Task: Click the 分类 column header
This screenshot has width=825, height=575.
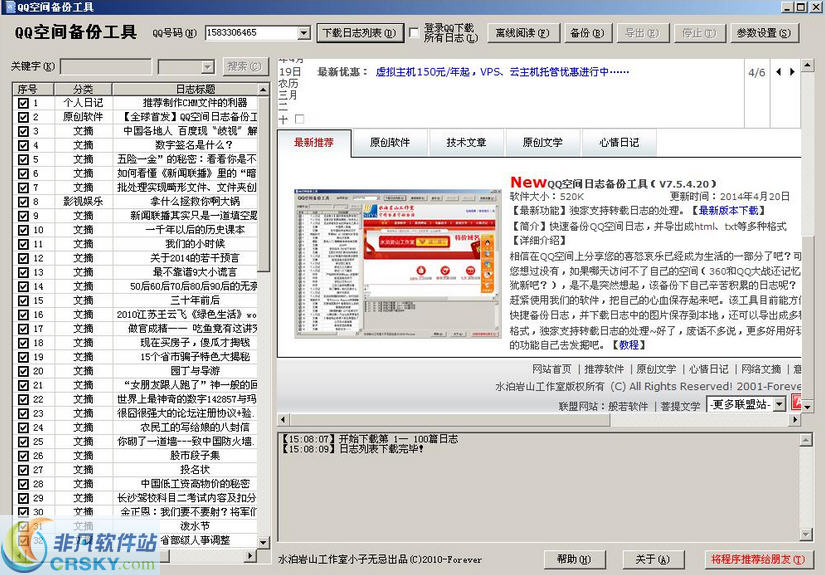Action: (83, 89)
